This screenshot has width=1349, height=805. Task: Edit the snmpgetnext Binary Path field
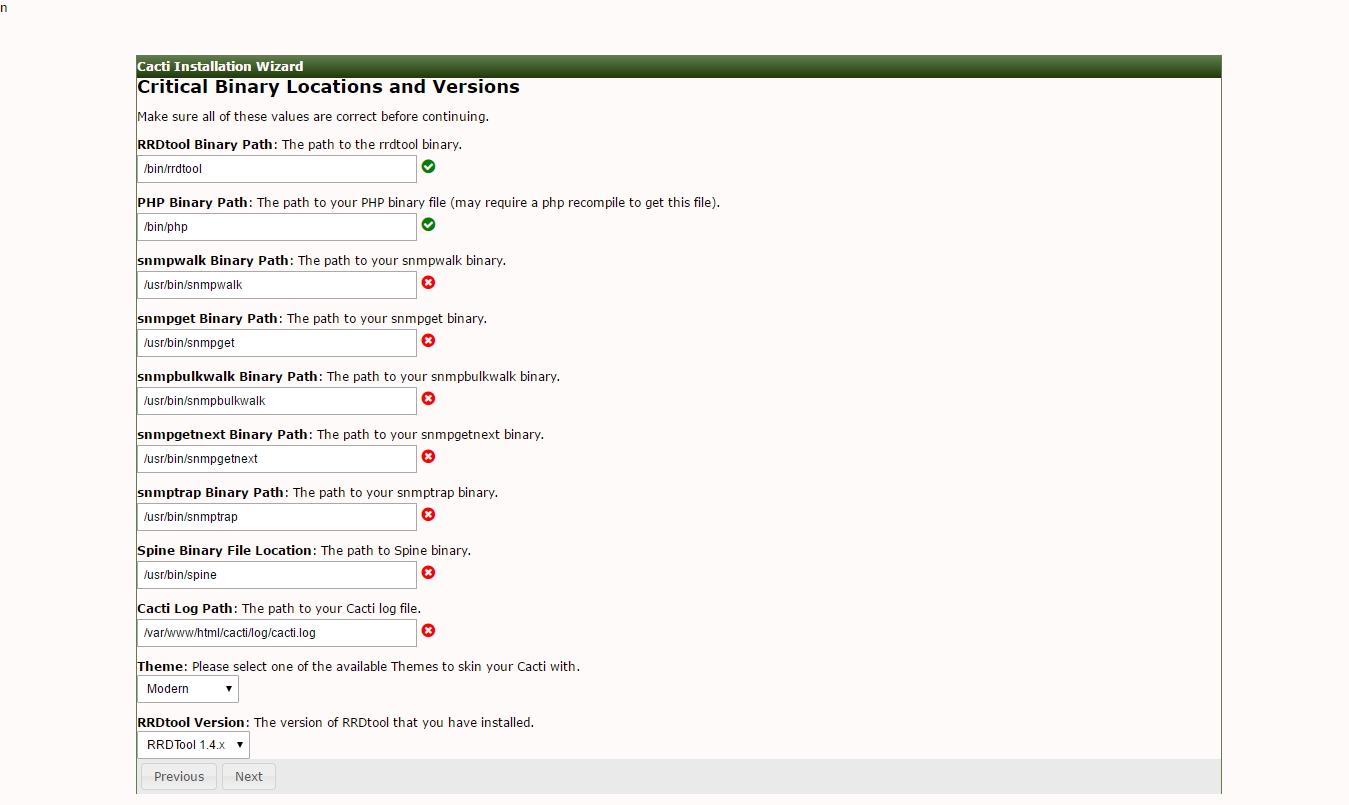(x=277, y=459)
